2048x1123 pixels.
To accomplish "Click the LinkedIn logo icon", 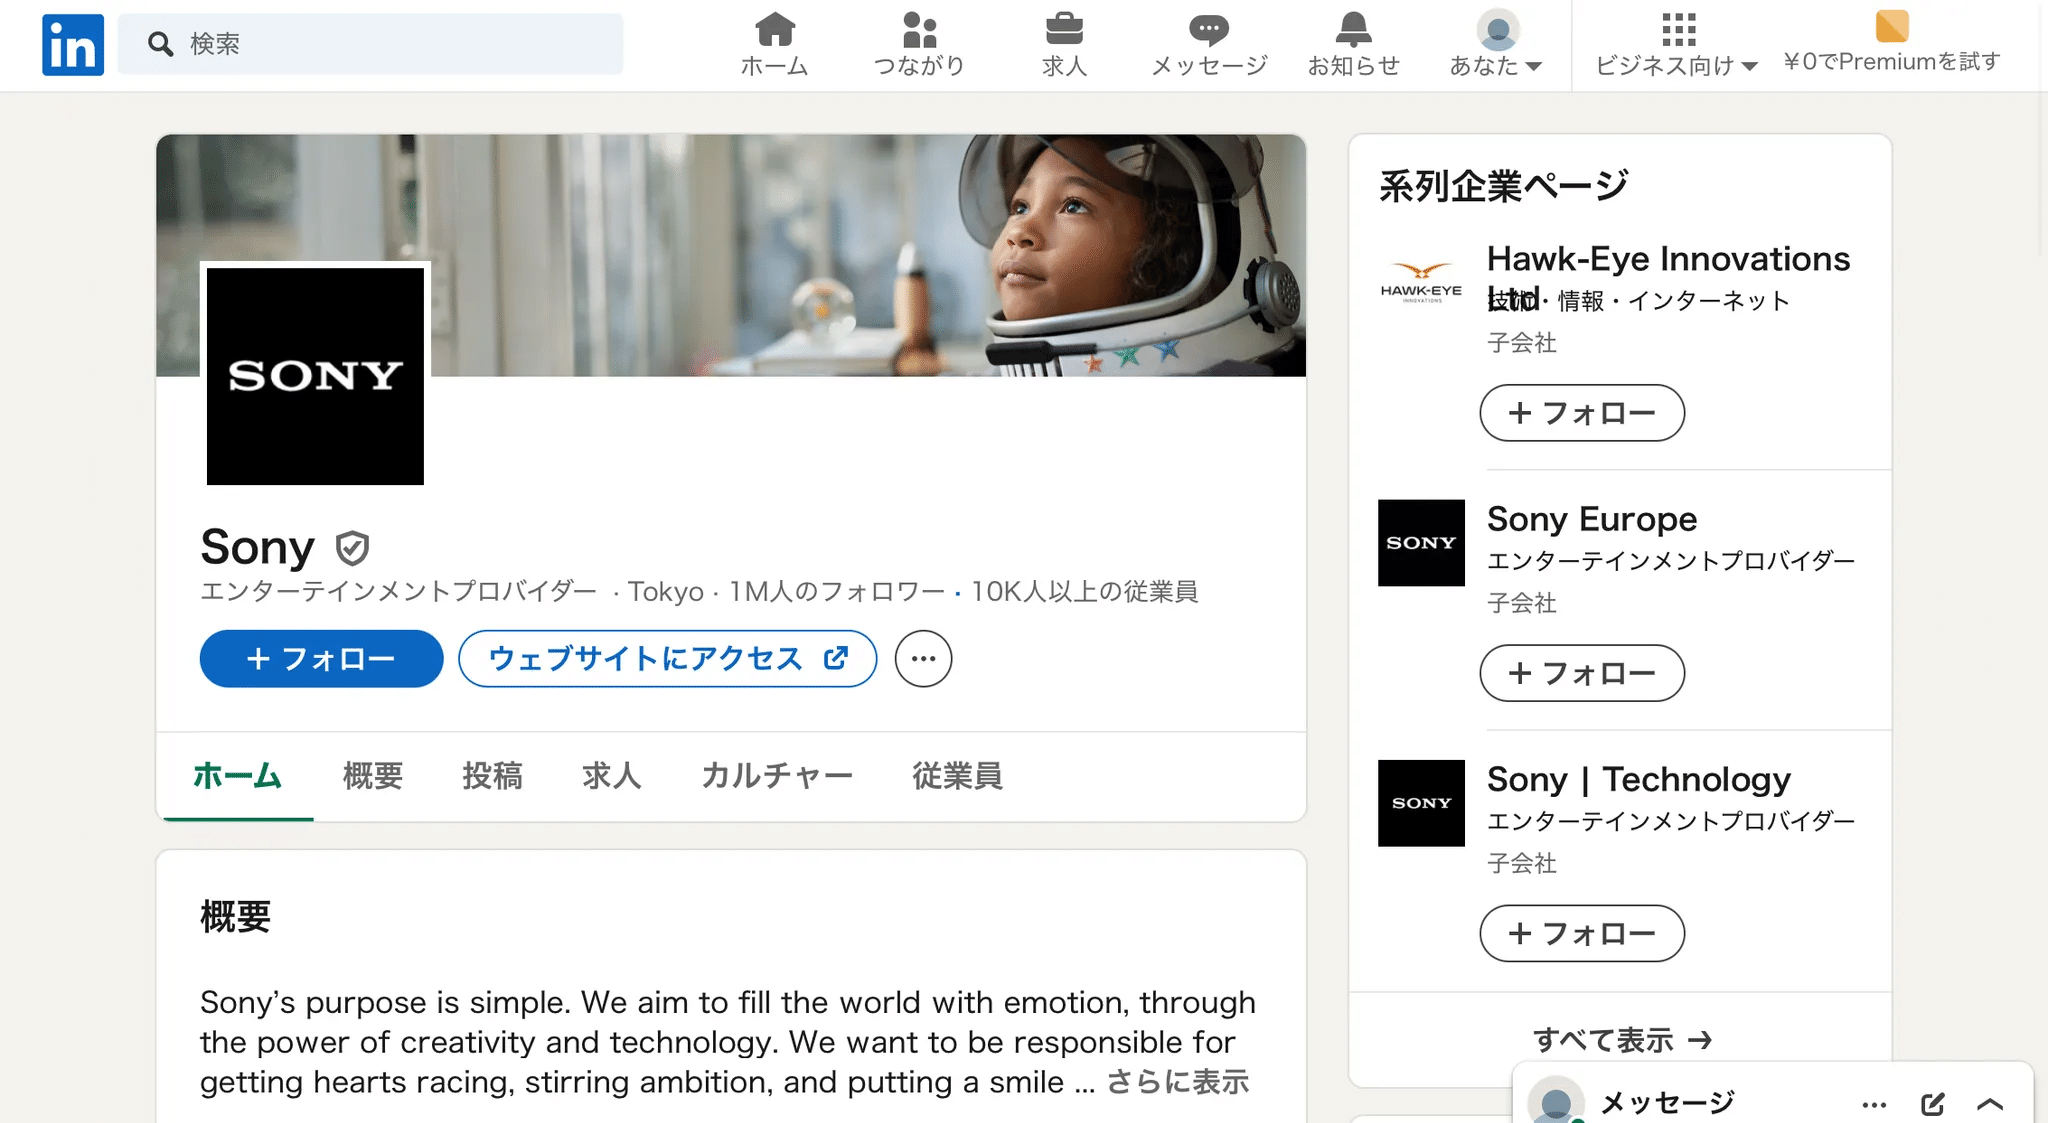I will [x=72, y=45].
